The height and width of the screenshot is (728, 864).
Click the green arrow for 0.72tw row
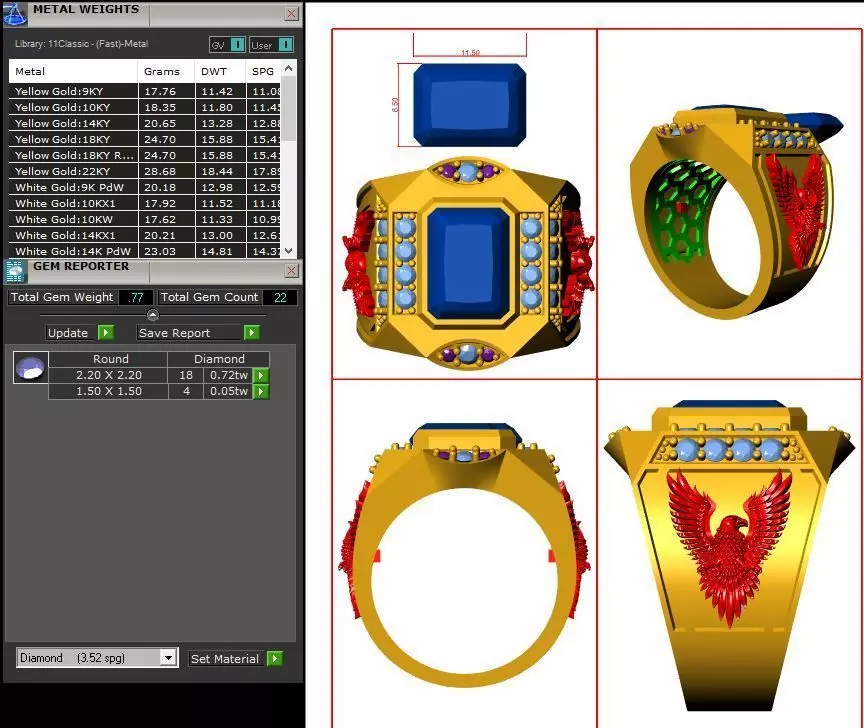pos(261,375)
